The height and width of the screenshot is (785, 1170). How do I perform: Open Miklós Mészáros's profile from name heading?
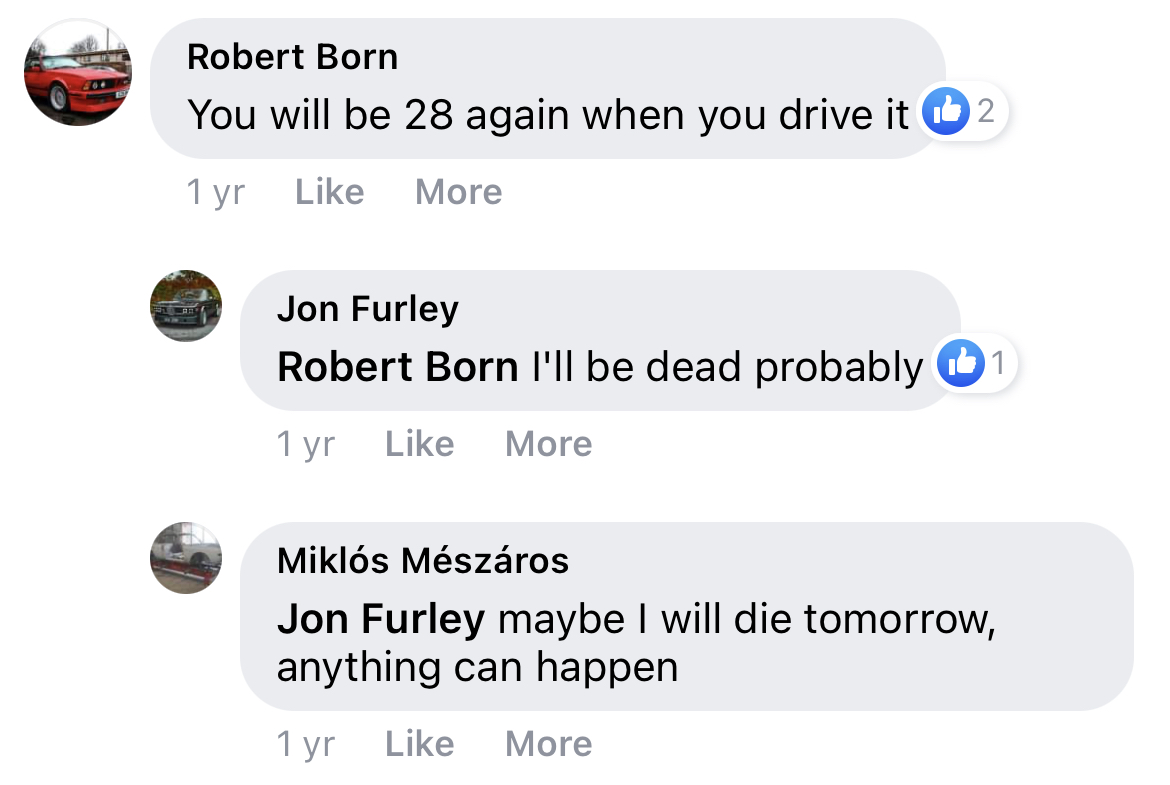(x=422, y=561)
